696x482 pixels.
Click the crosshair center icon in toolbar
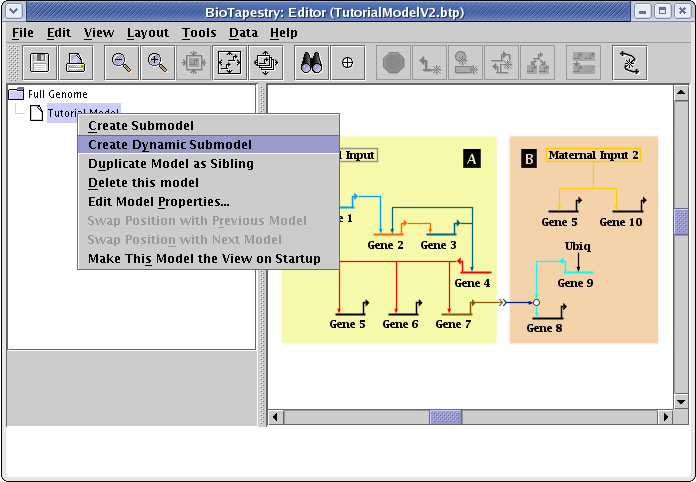[x=347, y=63]
